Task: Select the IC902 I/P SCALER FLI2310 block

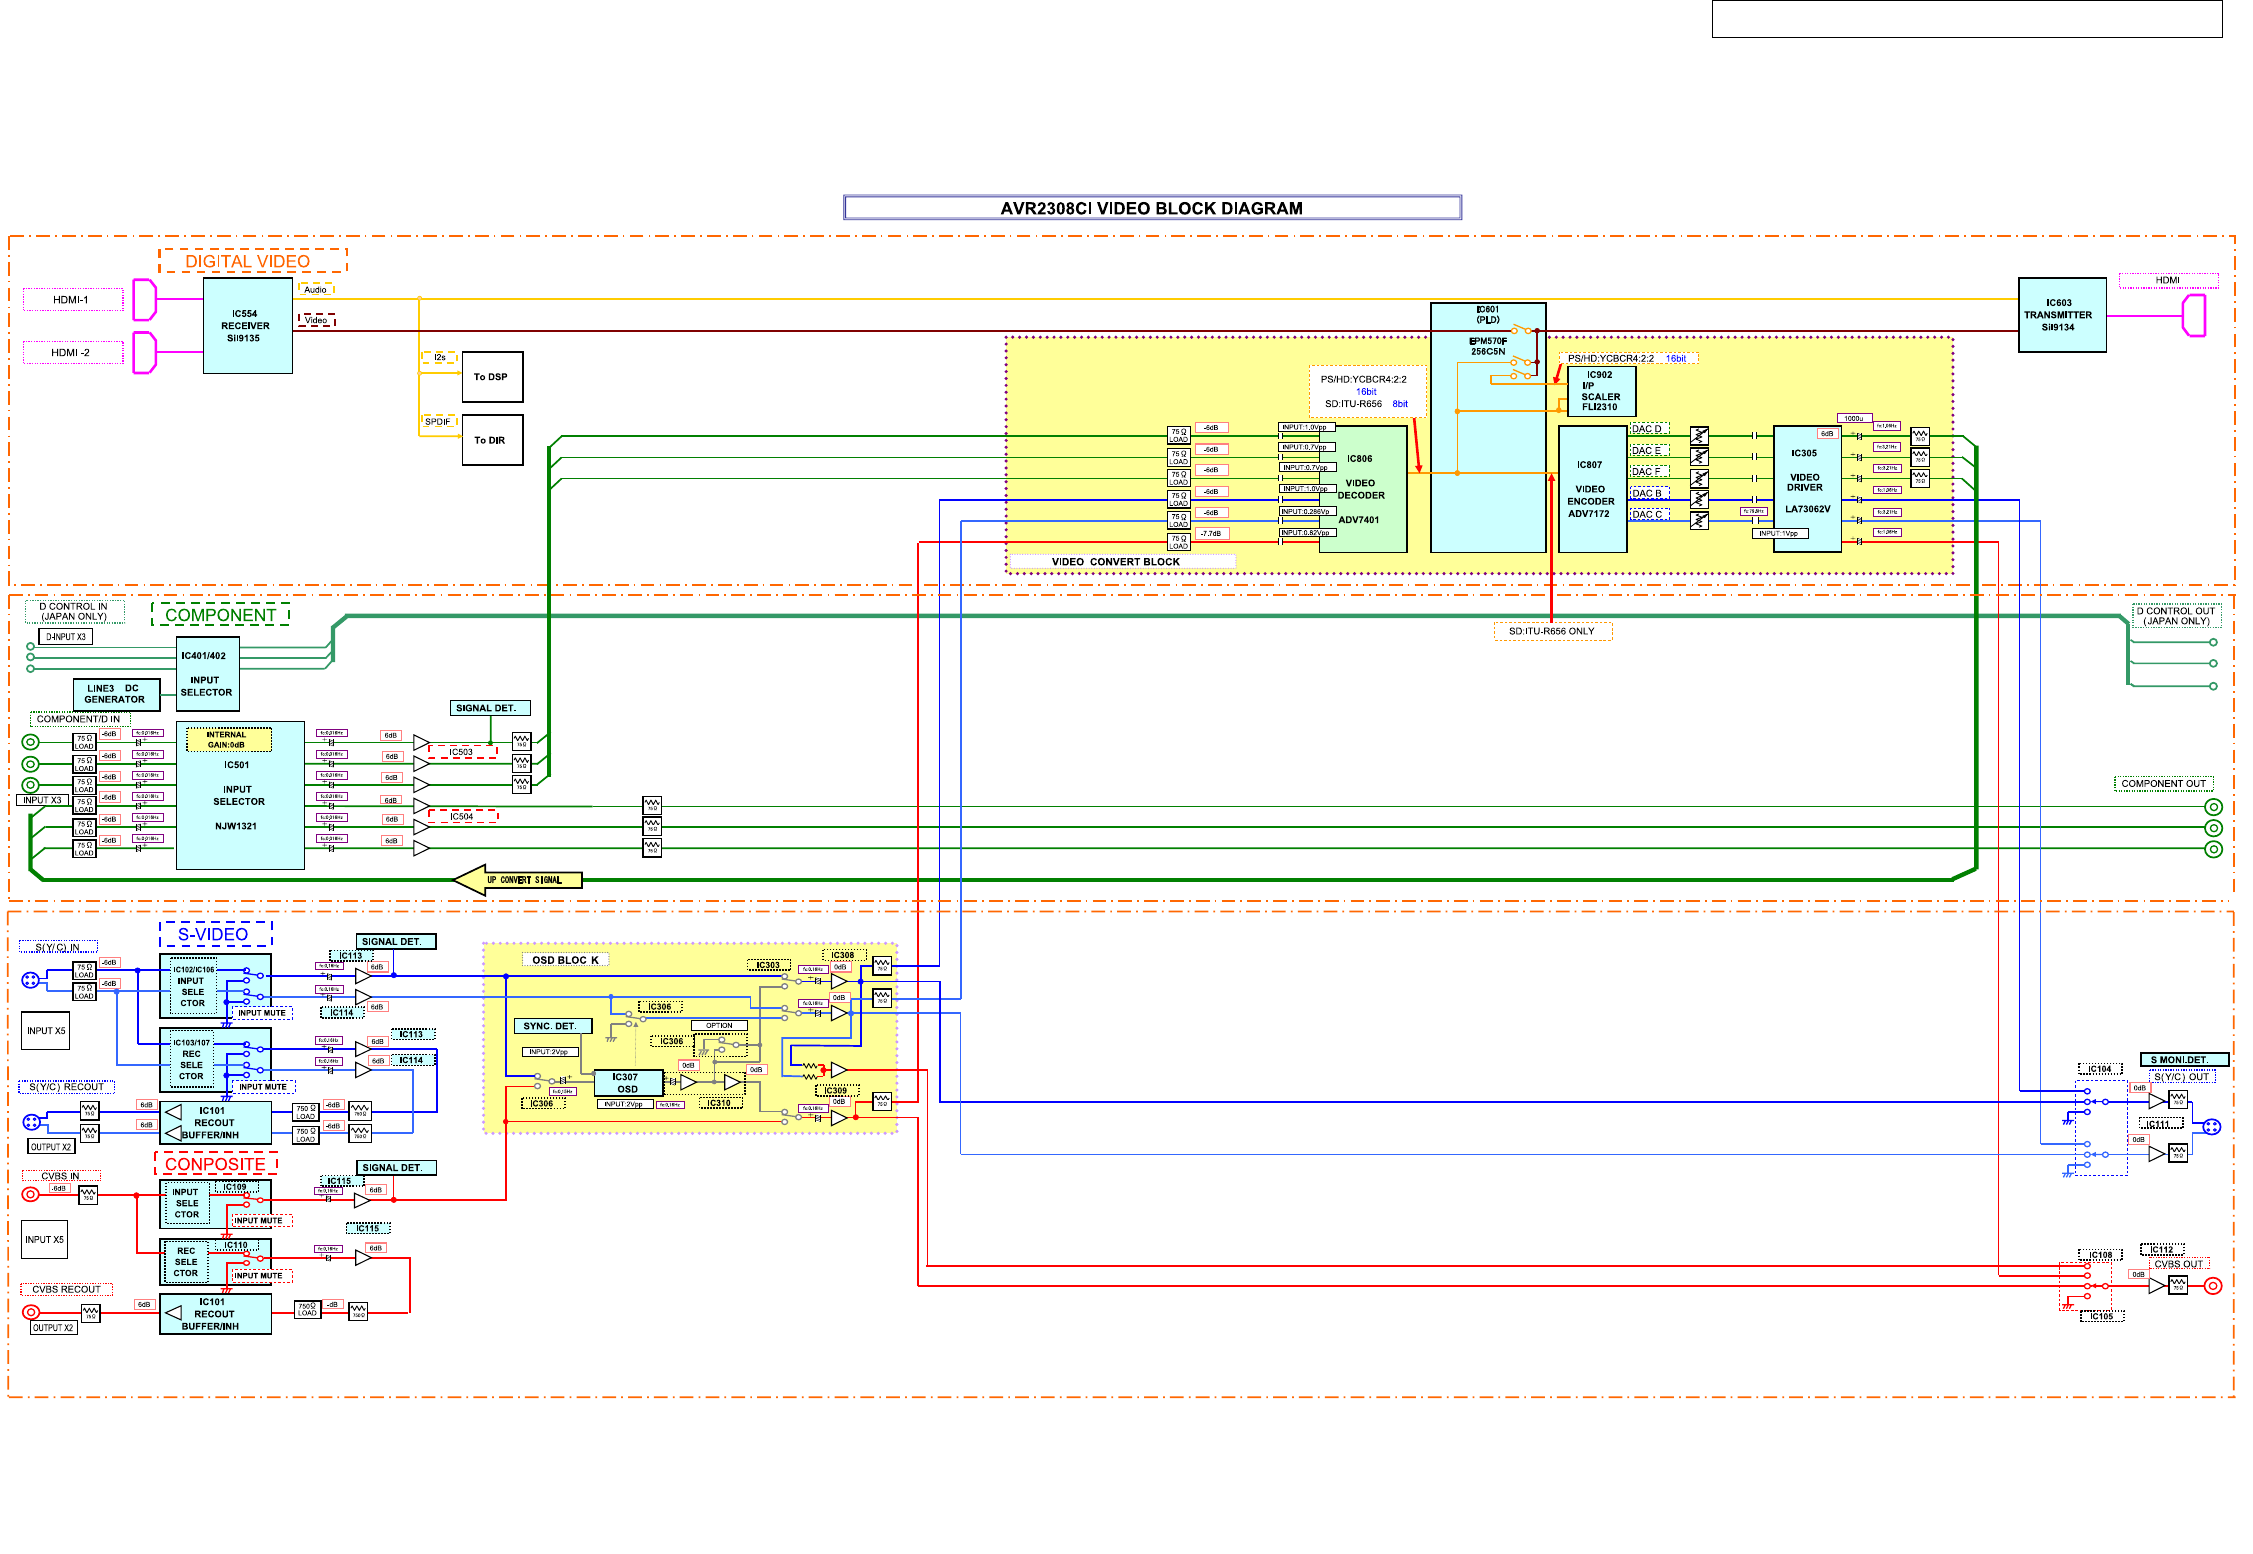Action: (x=1601, y=391)
